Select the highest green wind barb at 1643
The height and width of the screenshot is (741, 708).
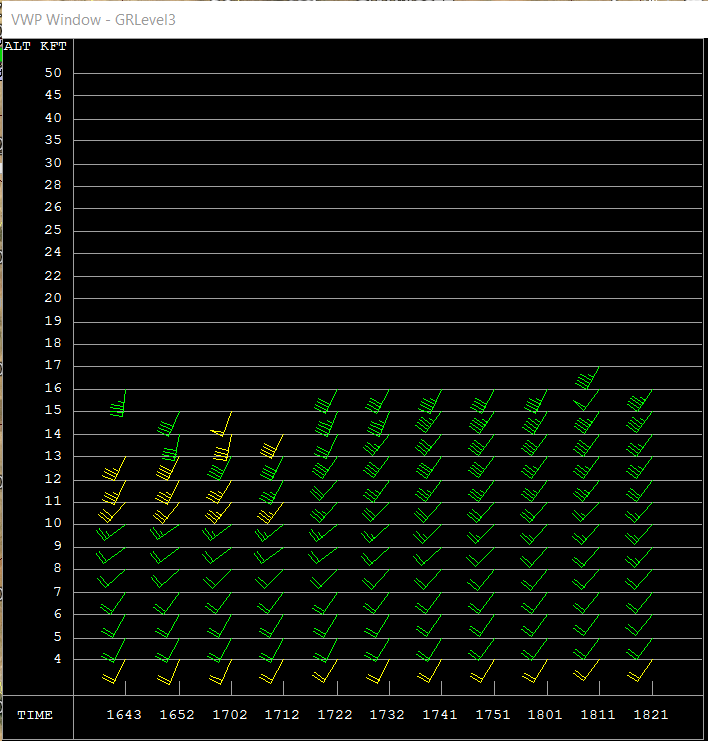click(x=119, y=404)
